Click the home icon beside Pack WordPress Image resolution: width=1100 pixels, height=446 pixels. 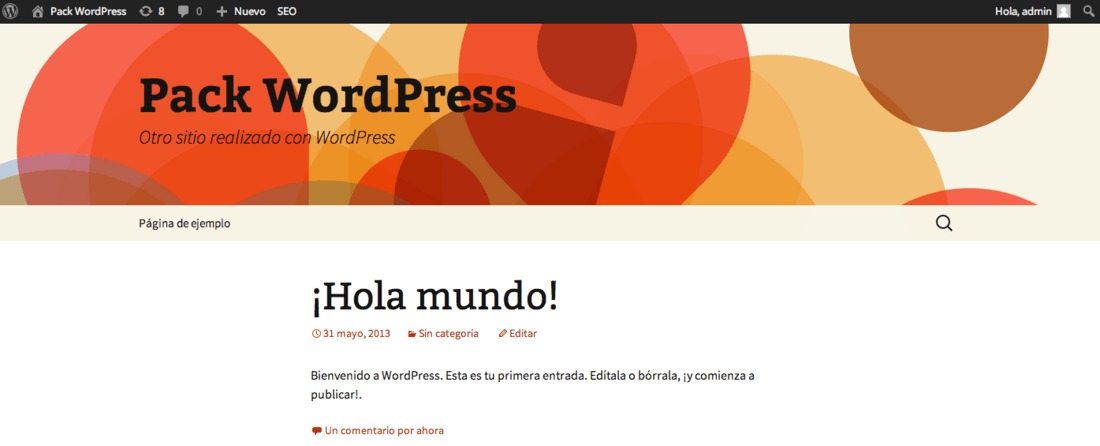coord(38,11)
